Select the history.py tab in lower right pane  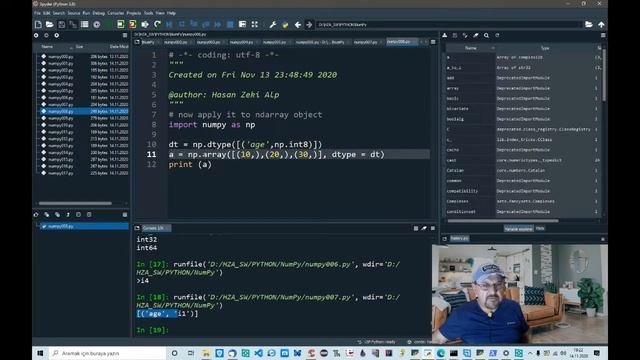pyautogui.click(x=460, y=238)
